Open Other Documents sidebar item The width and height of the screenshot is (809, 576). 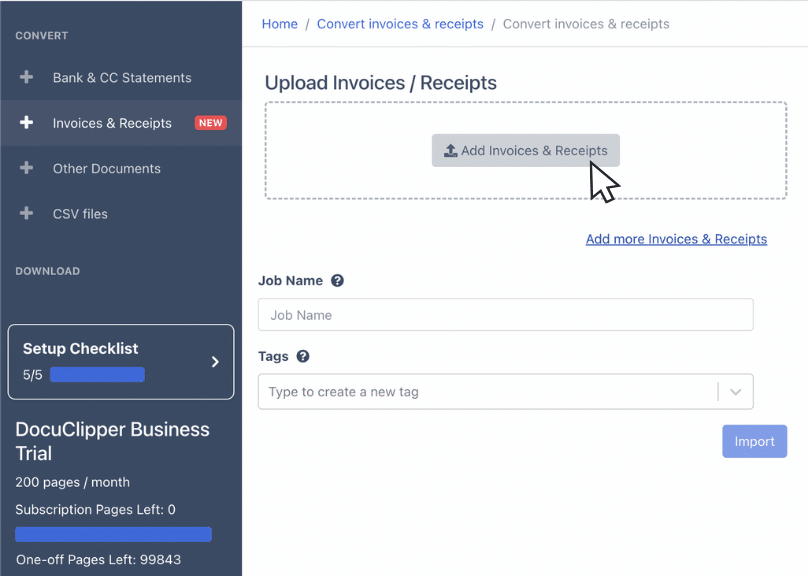[122, 168]
